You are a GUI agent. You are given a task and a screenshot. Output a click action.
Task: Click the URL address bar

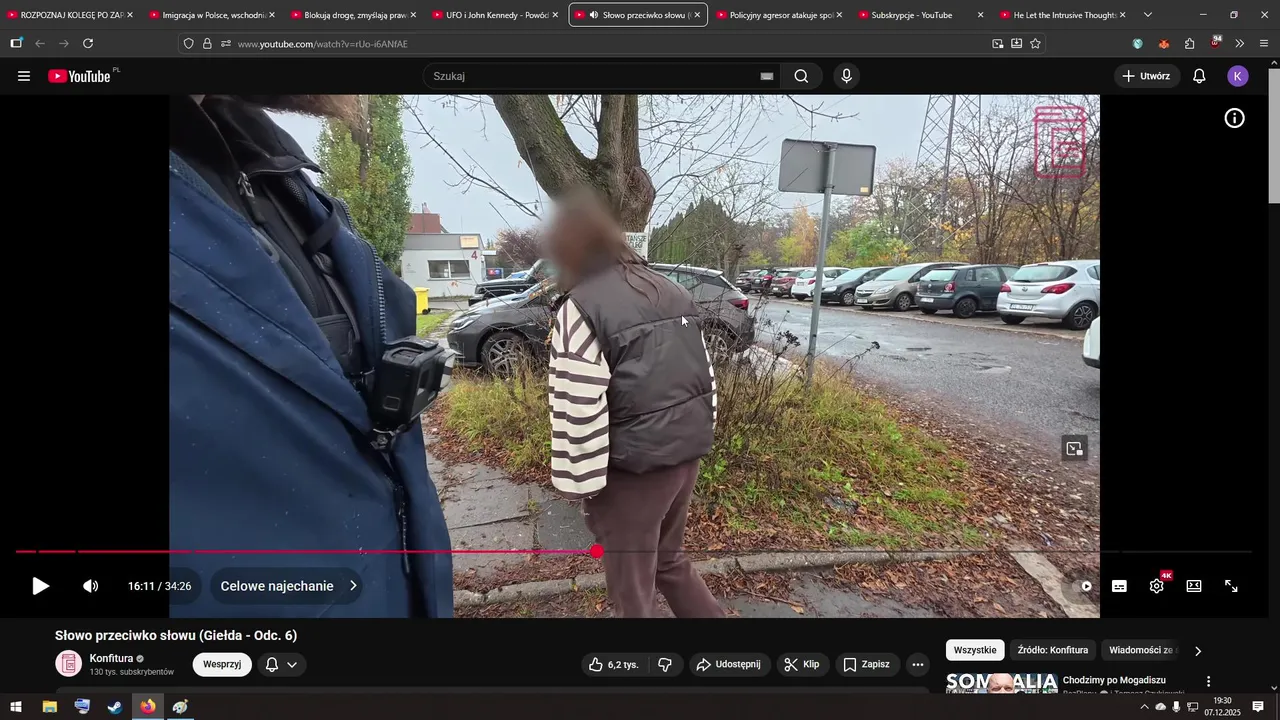(x=610, y=44)
